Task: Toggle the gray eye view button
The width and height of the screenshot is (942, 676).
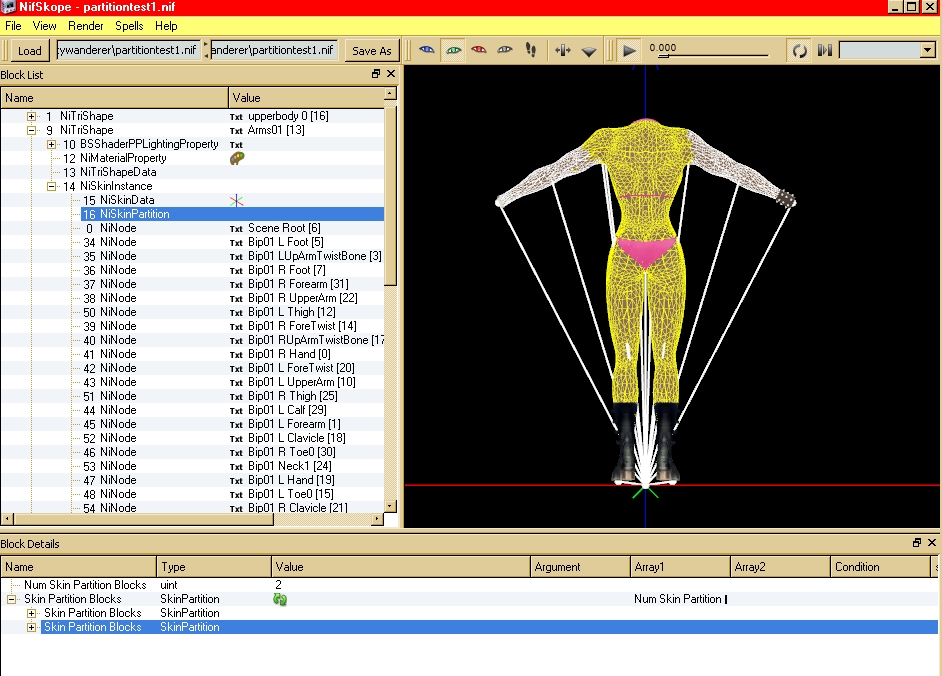Action: pos(505,50)
